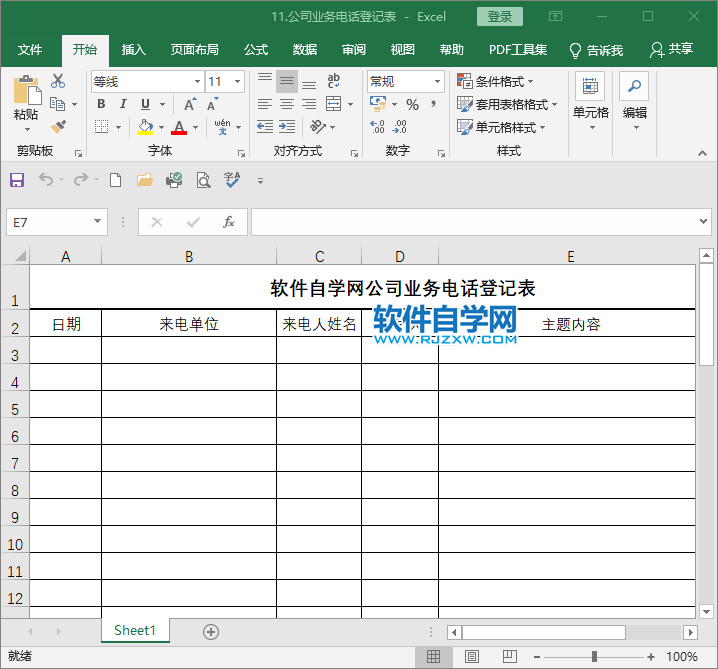This screenshot has height=669, width=718.
Task: Click the text orientation icon
Action: (318, 126)
